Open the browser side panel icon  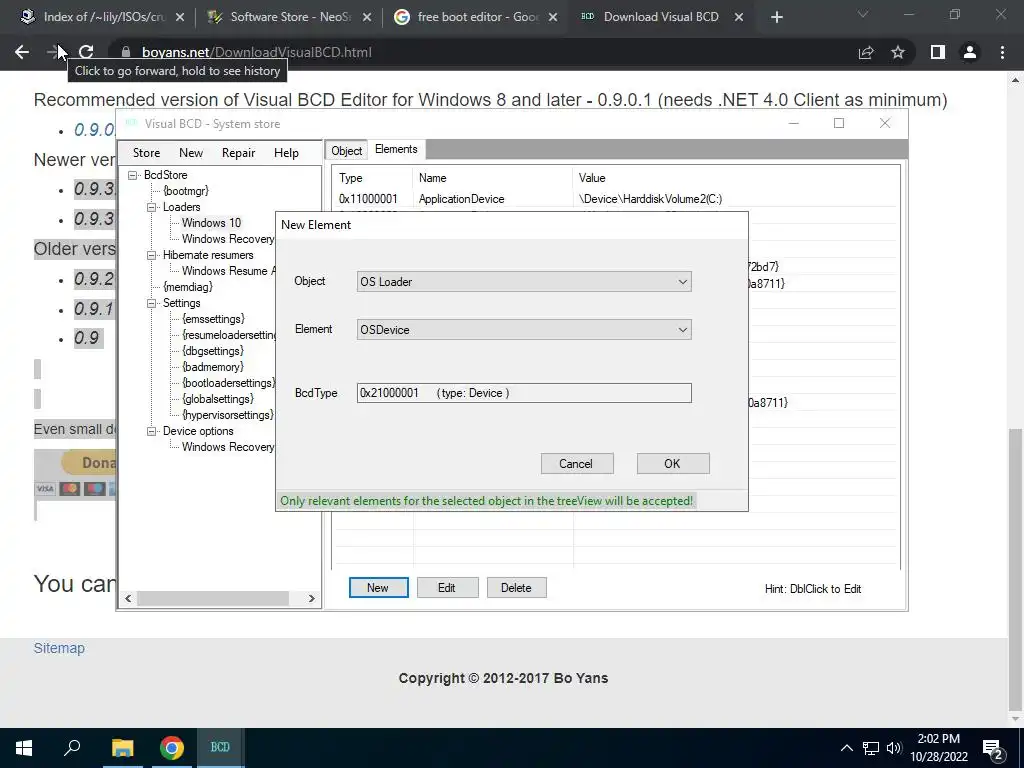click(938, 52)
